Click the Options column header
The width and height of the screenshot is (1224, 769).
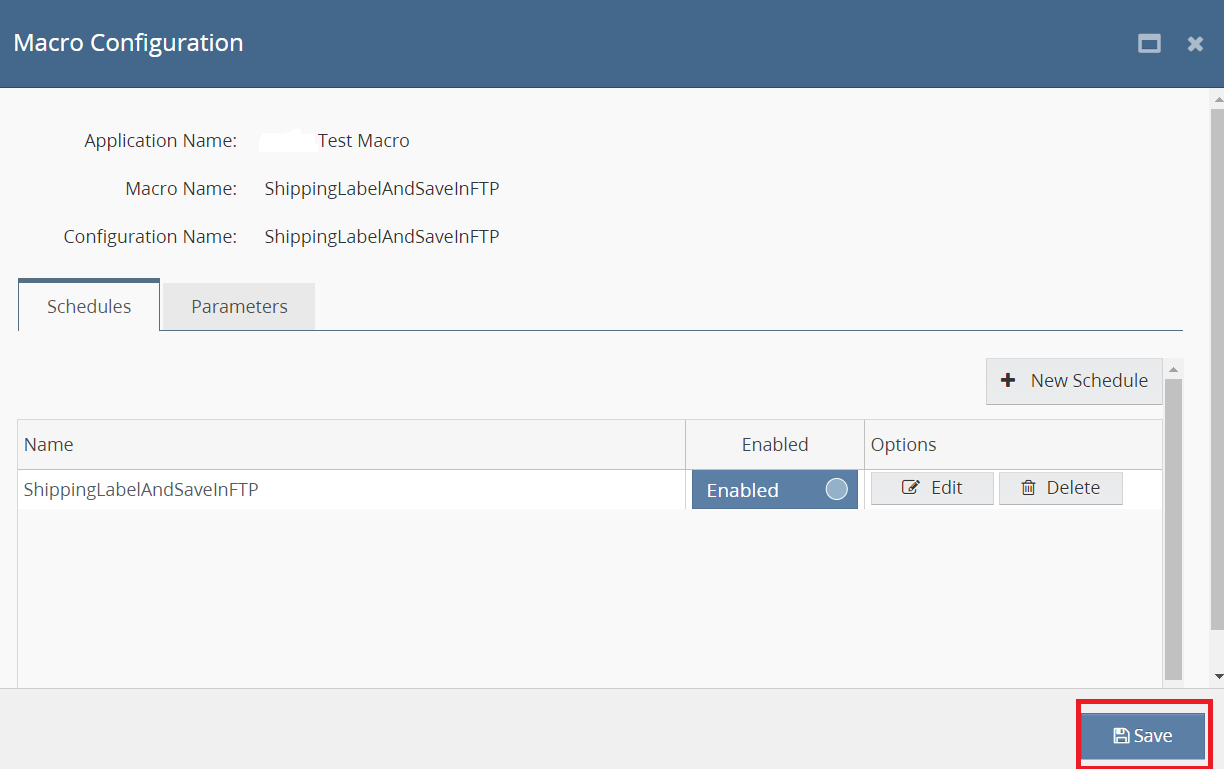tap(904, 445)
